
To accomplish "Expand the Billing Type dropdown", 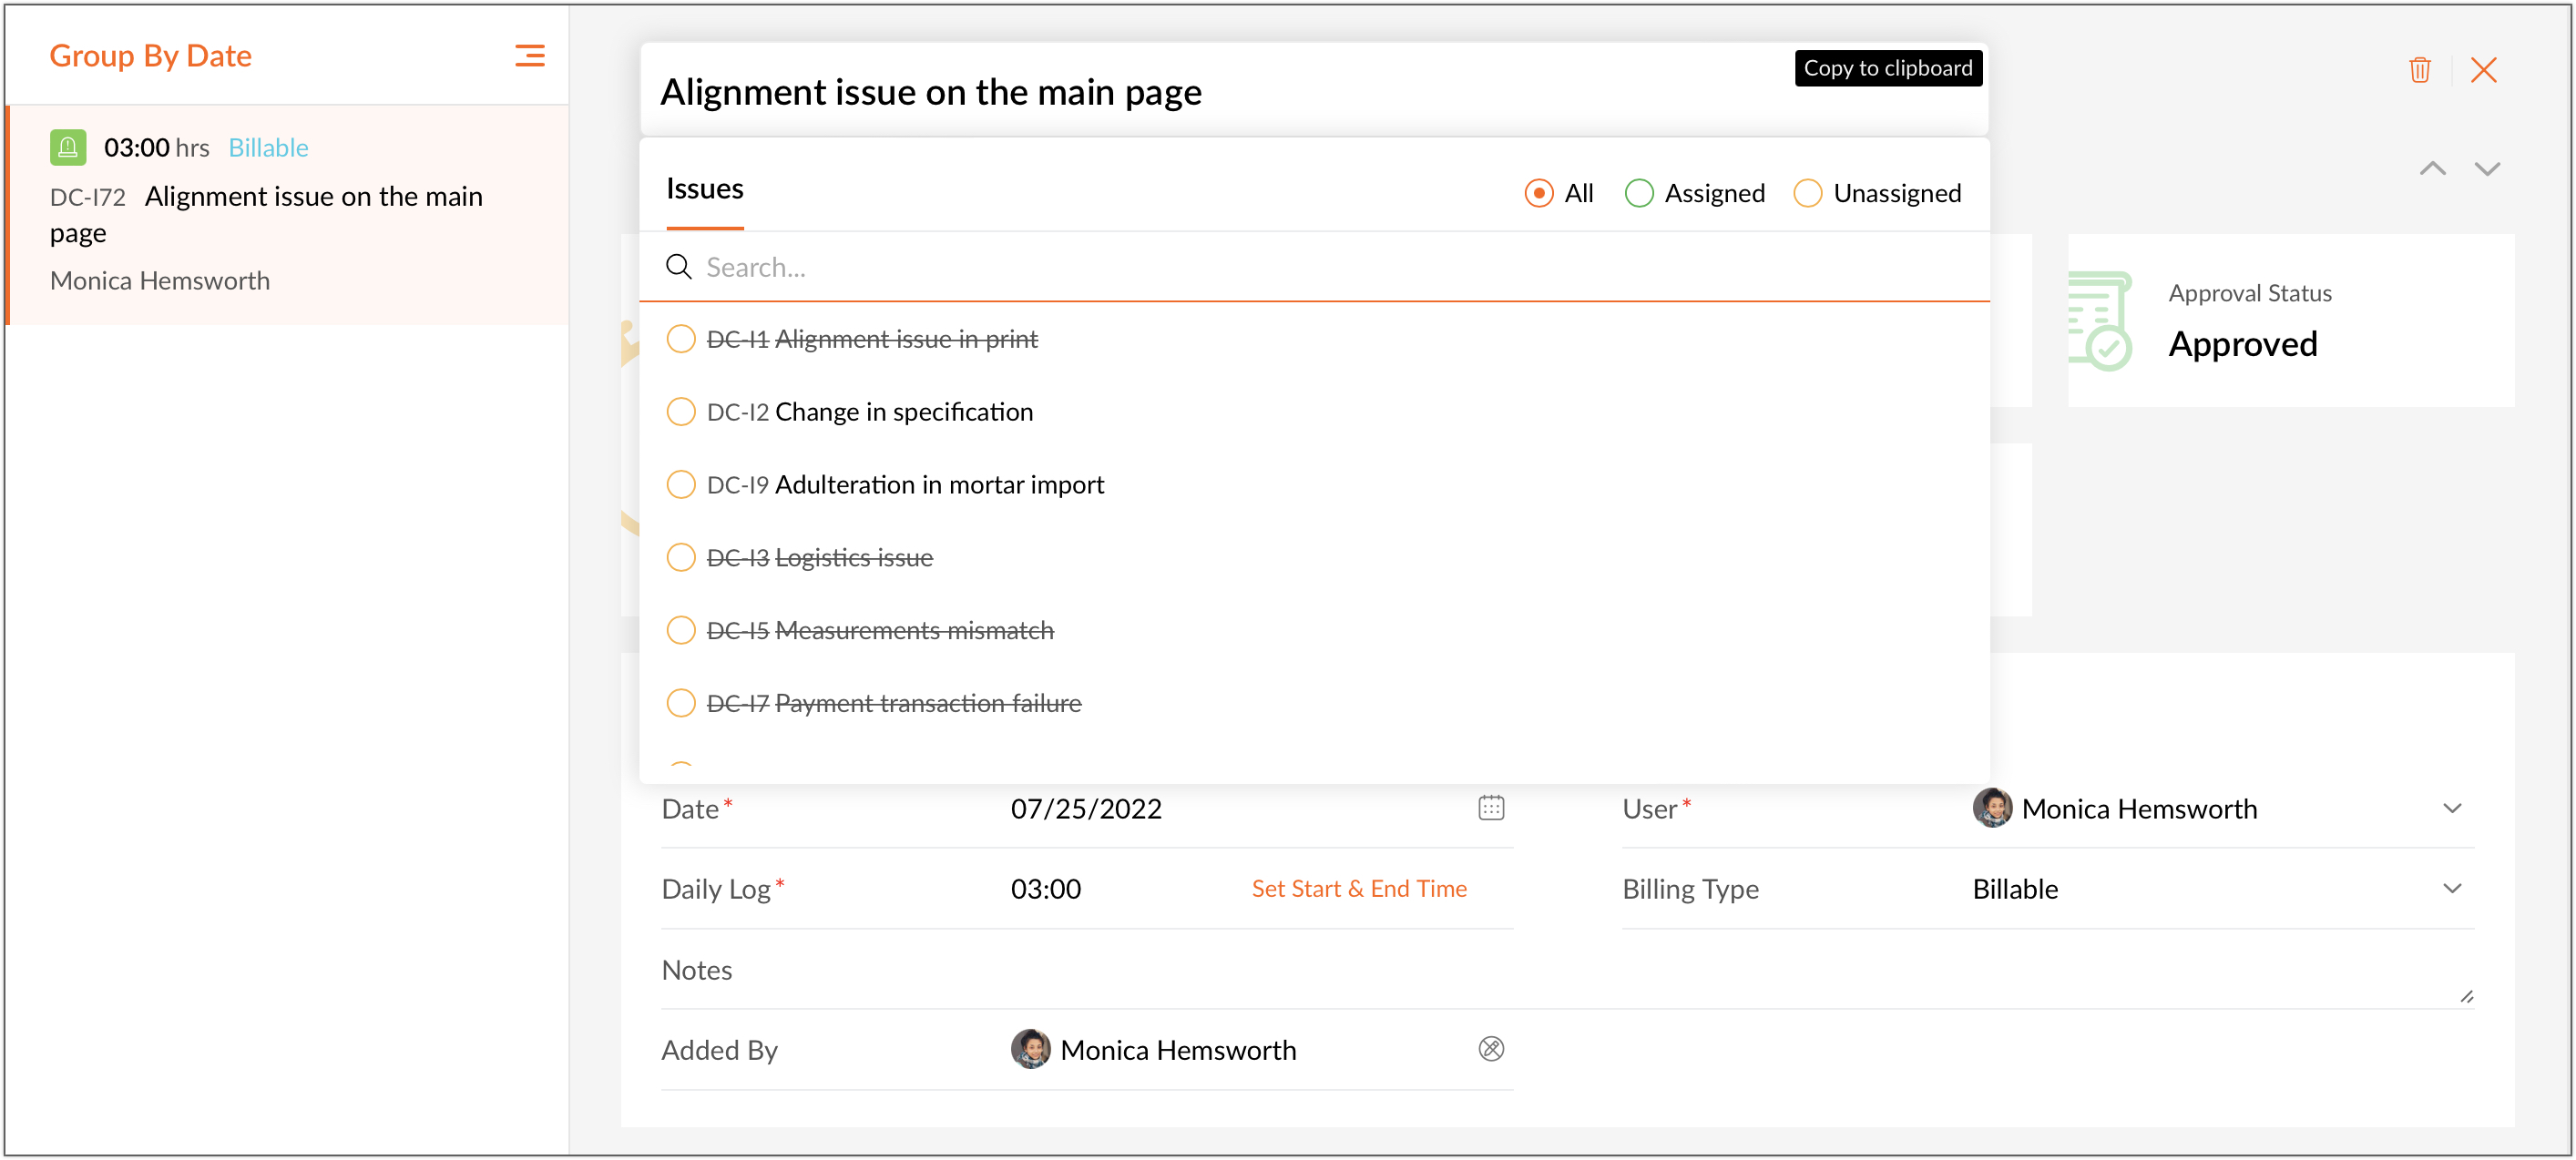I will (2451, 889).
